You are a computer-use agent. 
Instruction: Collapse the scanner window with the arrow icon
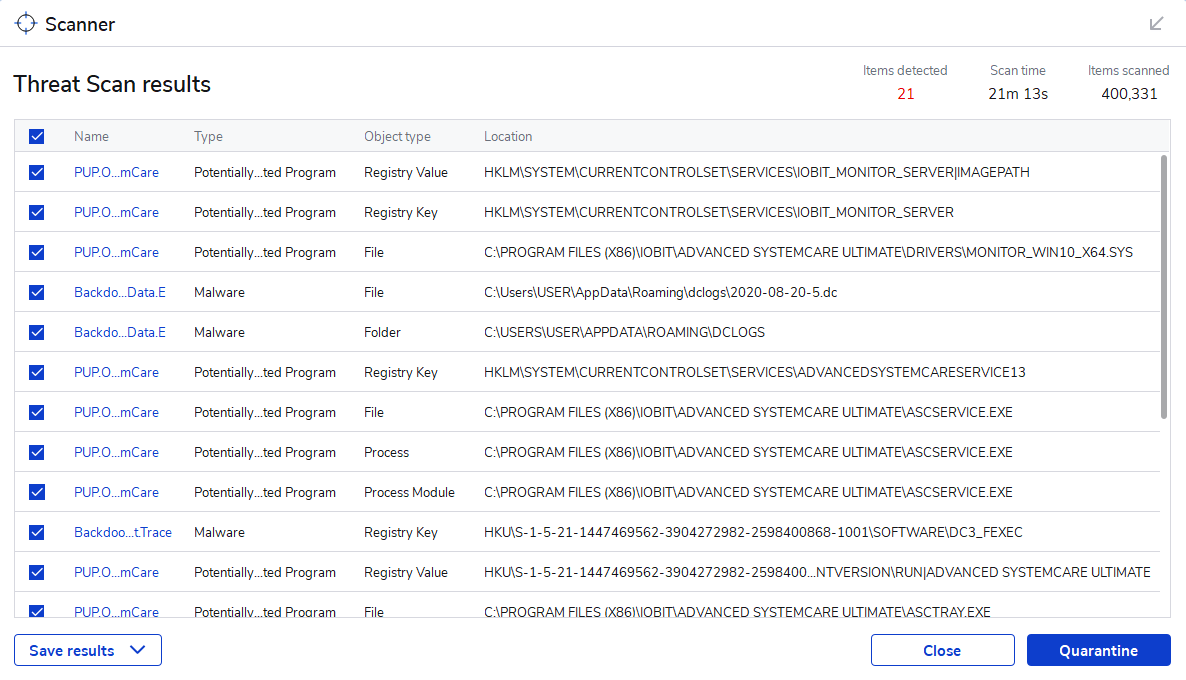point(1156,23)
